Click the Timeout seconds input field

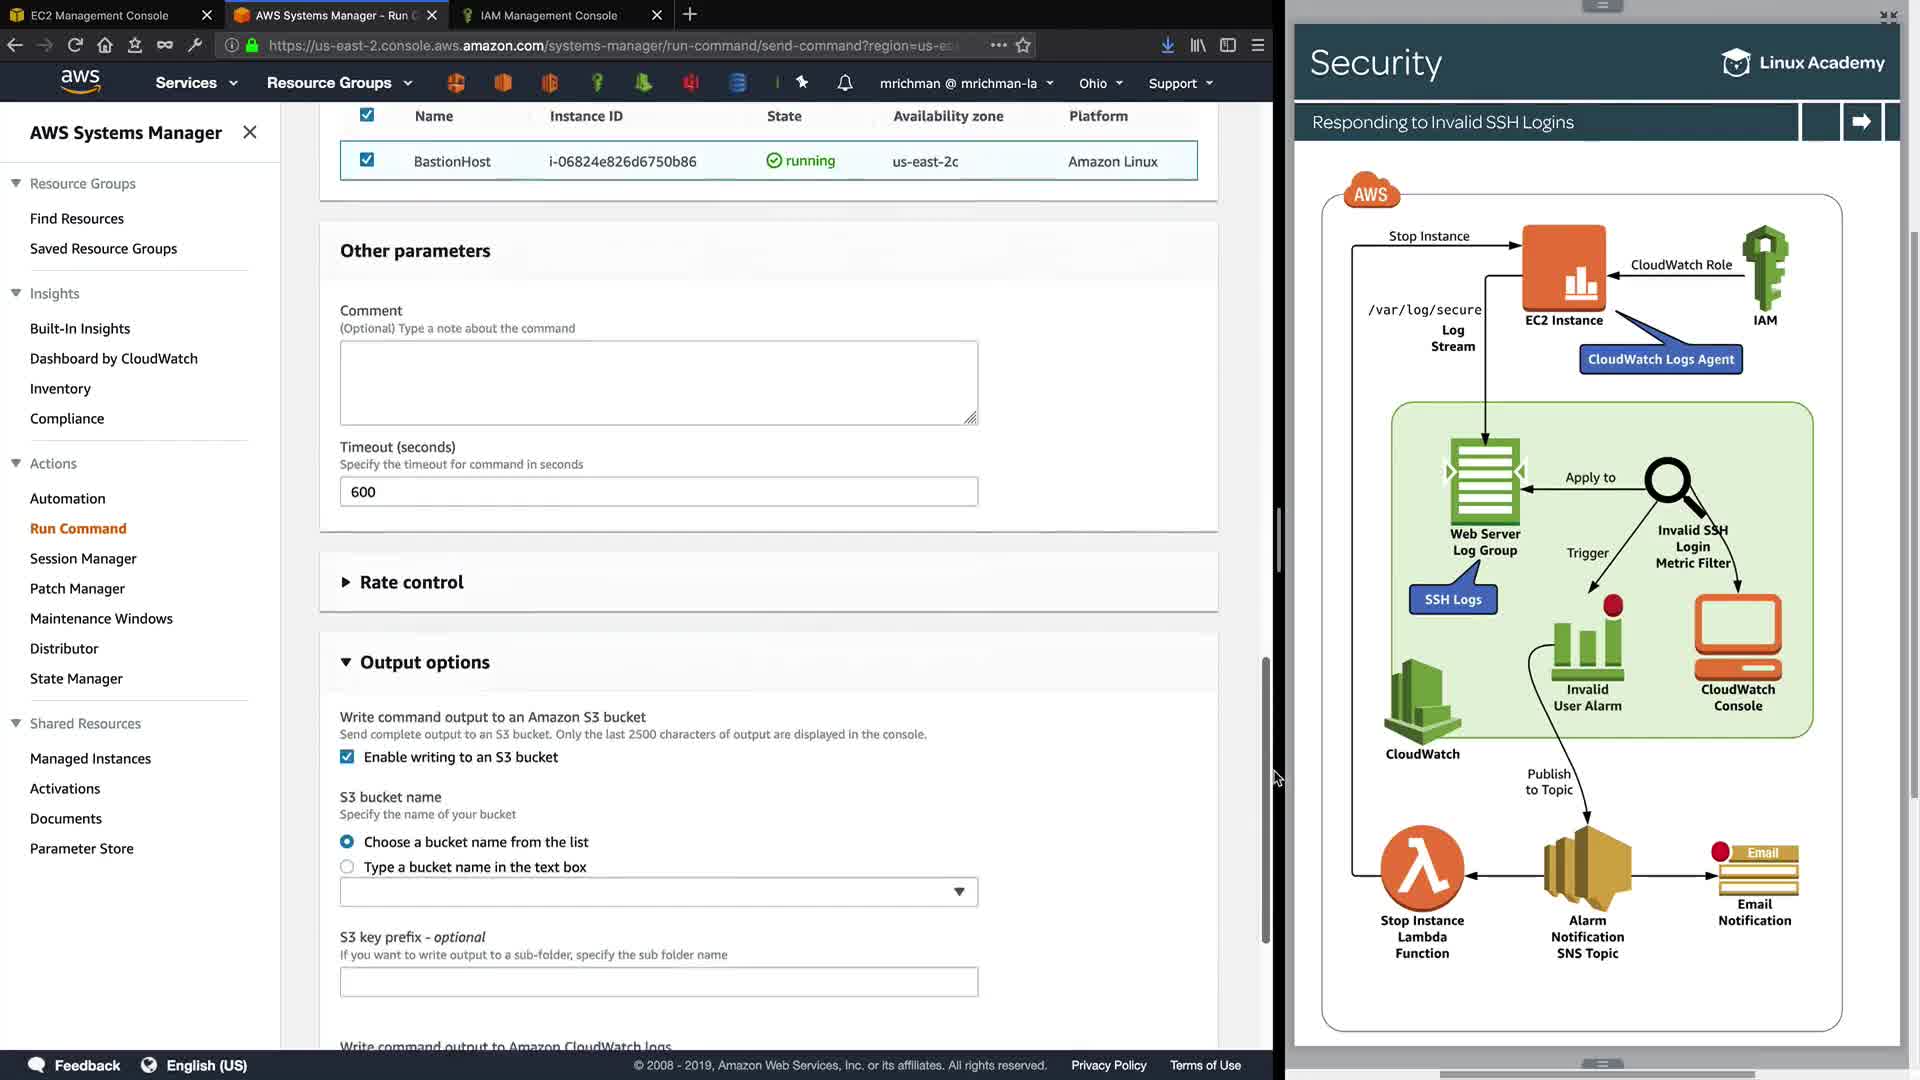pyautogui.click(x=658, y=492)
